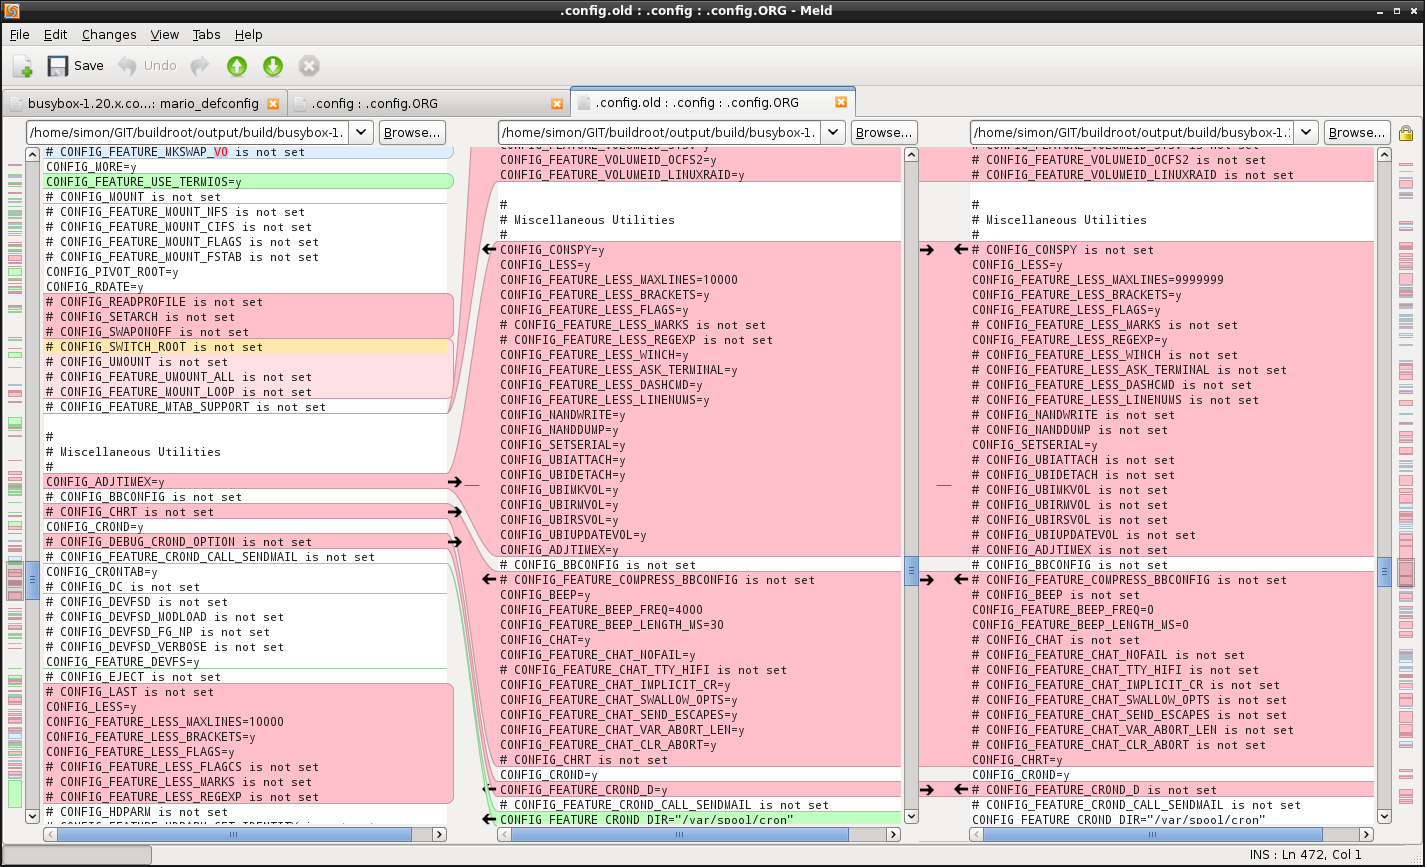The image size is (1425, 867).
Task: Toggle the padlock scroll lock icon
Action: point(1406,133)
